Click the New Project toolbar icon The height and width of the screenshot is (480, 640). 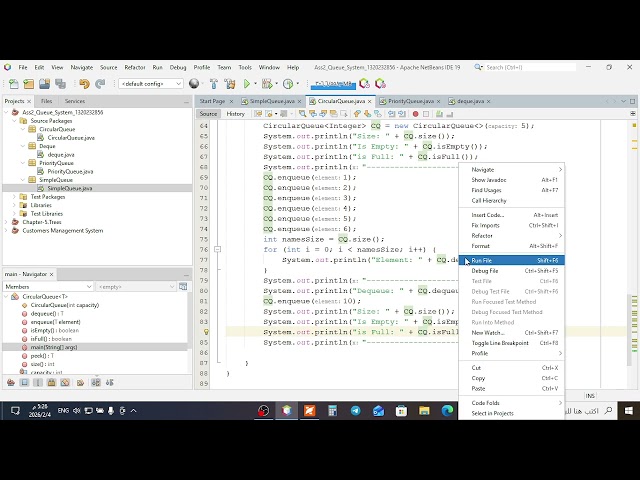(x=29, y=84)
